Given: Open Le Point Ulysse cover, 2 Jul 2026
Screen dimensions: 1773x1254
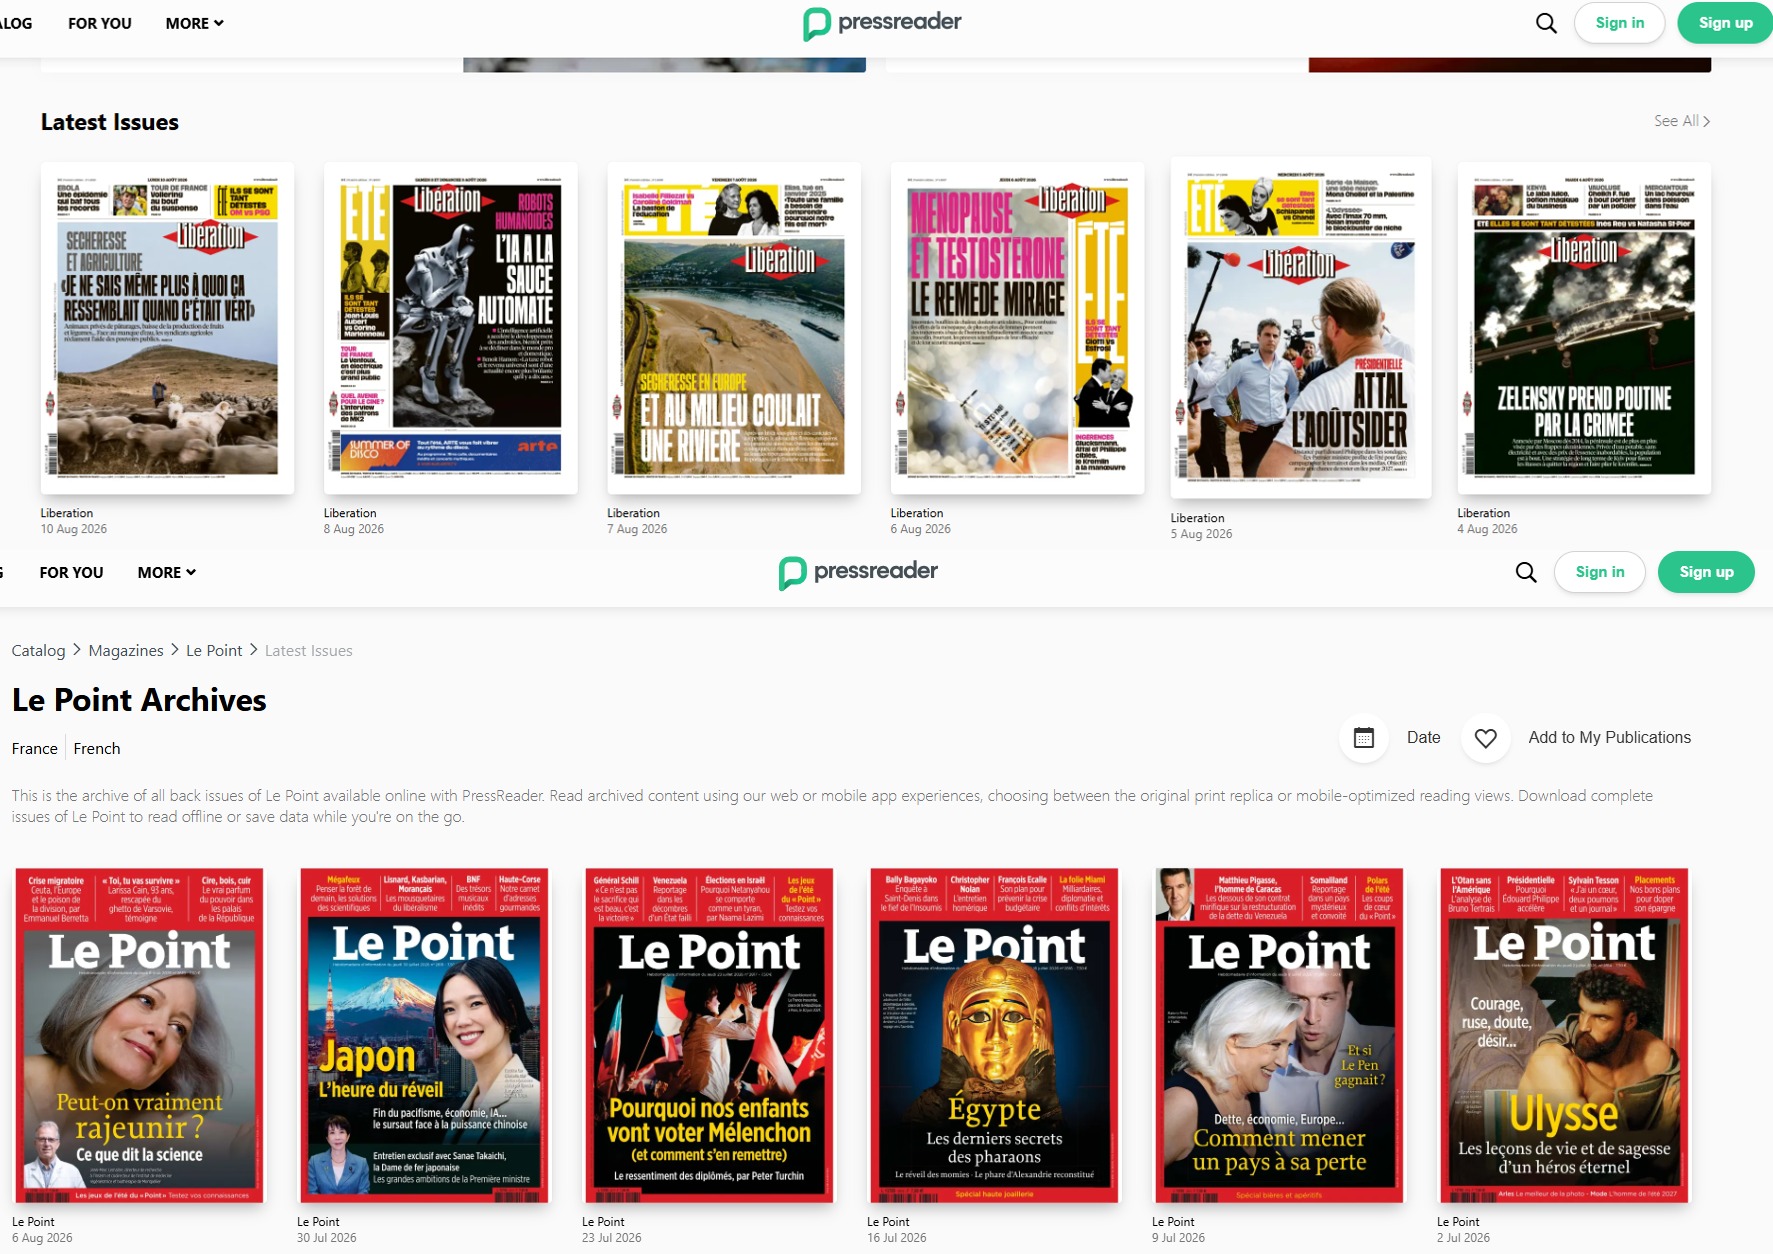Looking at the screenshot, I should tap(1564, 1035).
